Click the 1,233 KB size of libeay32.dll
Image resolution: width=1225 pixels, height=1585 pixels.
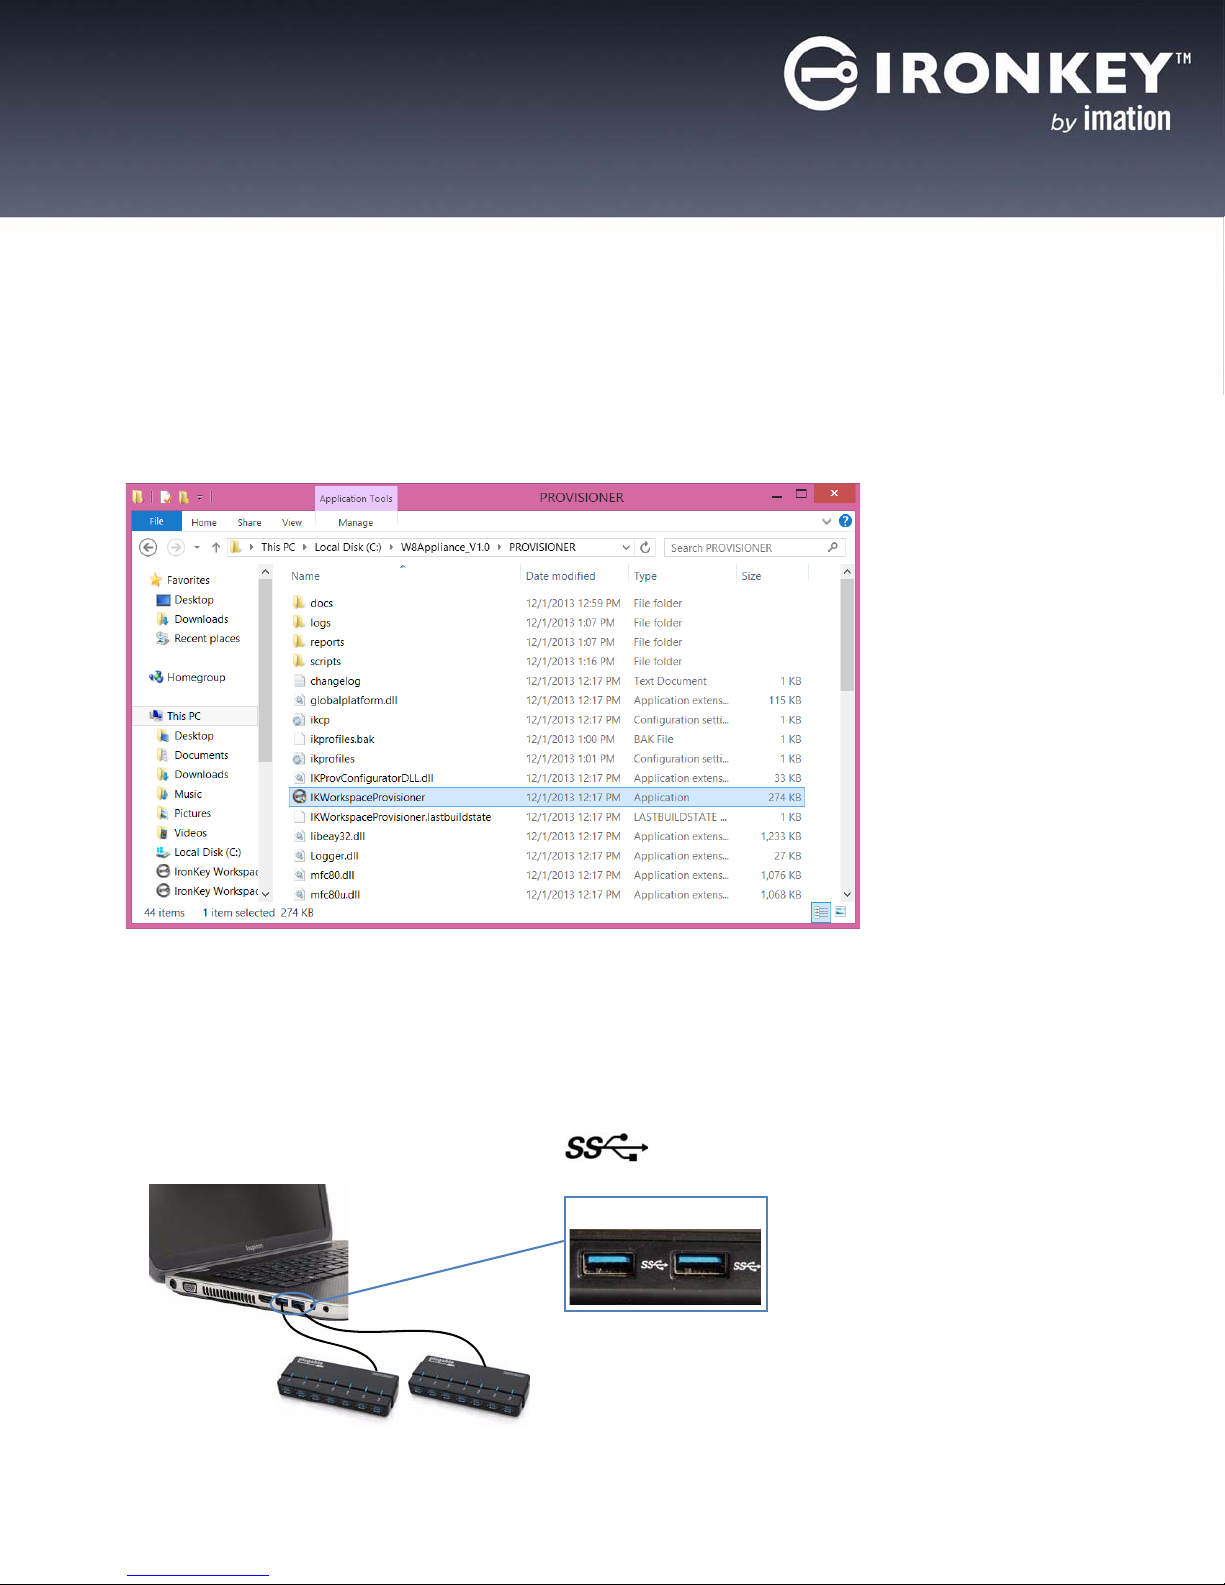780,836
